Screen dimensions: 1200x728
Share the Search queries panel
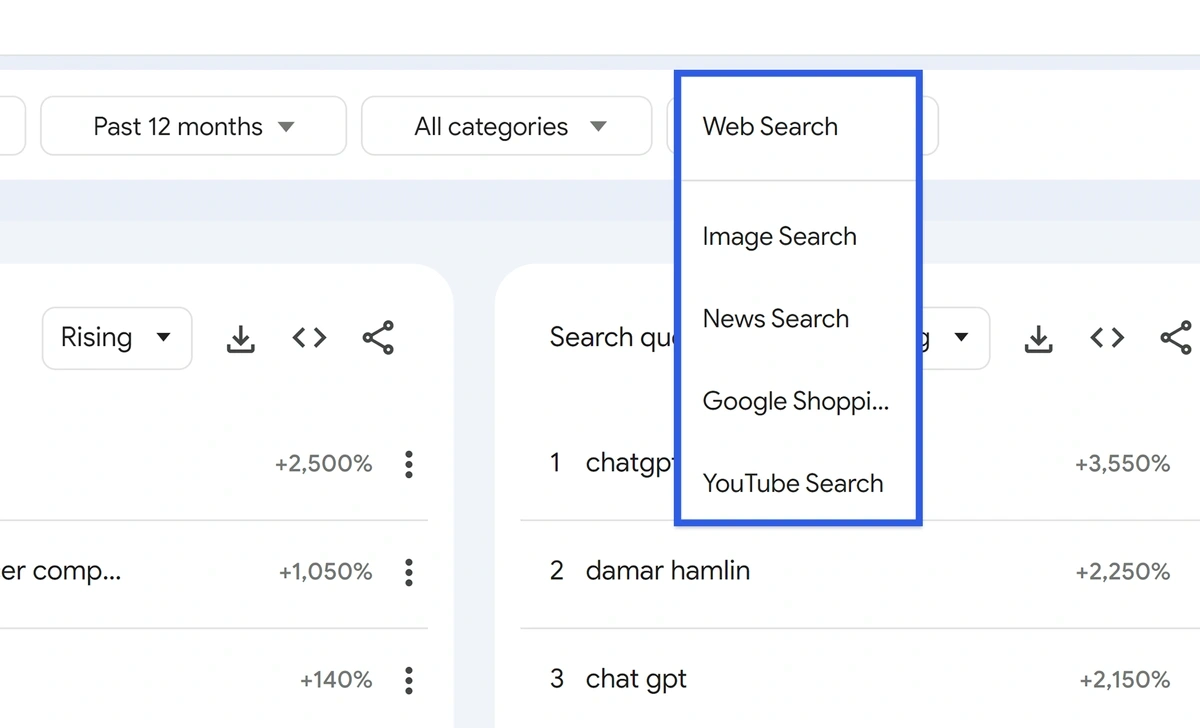[1176, 338]
